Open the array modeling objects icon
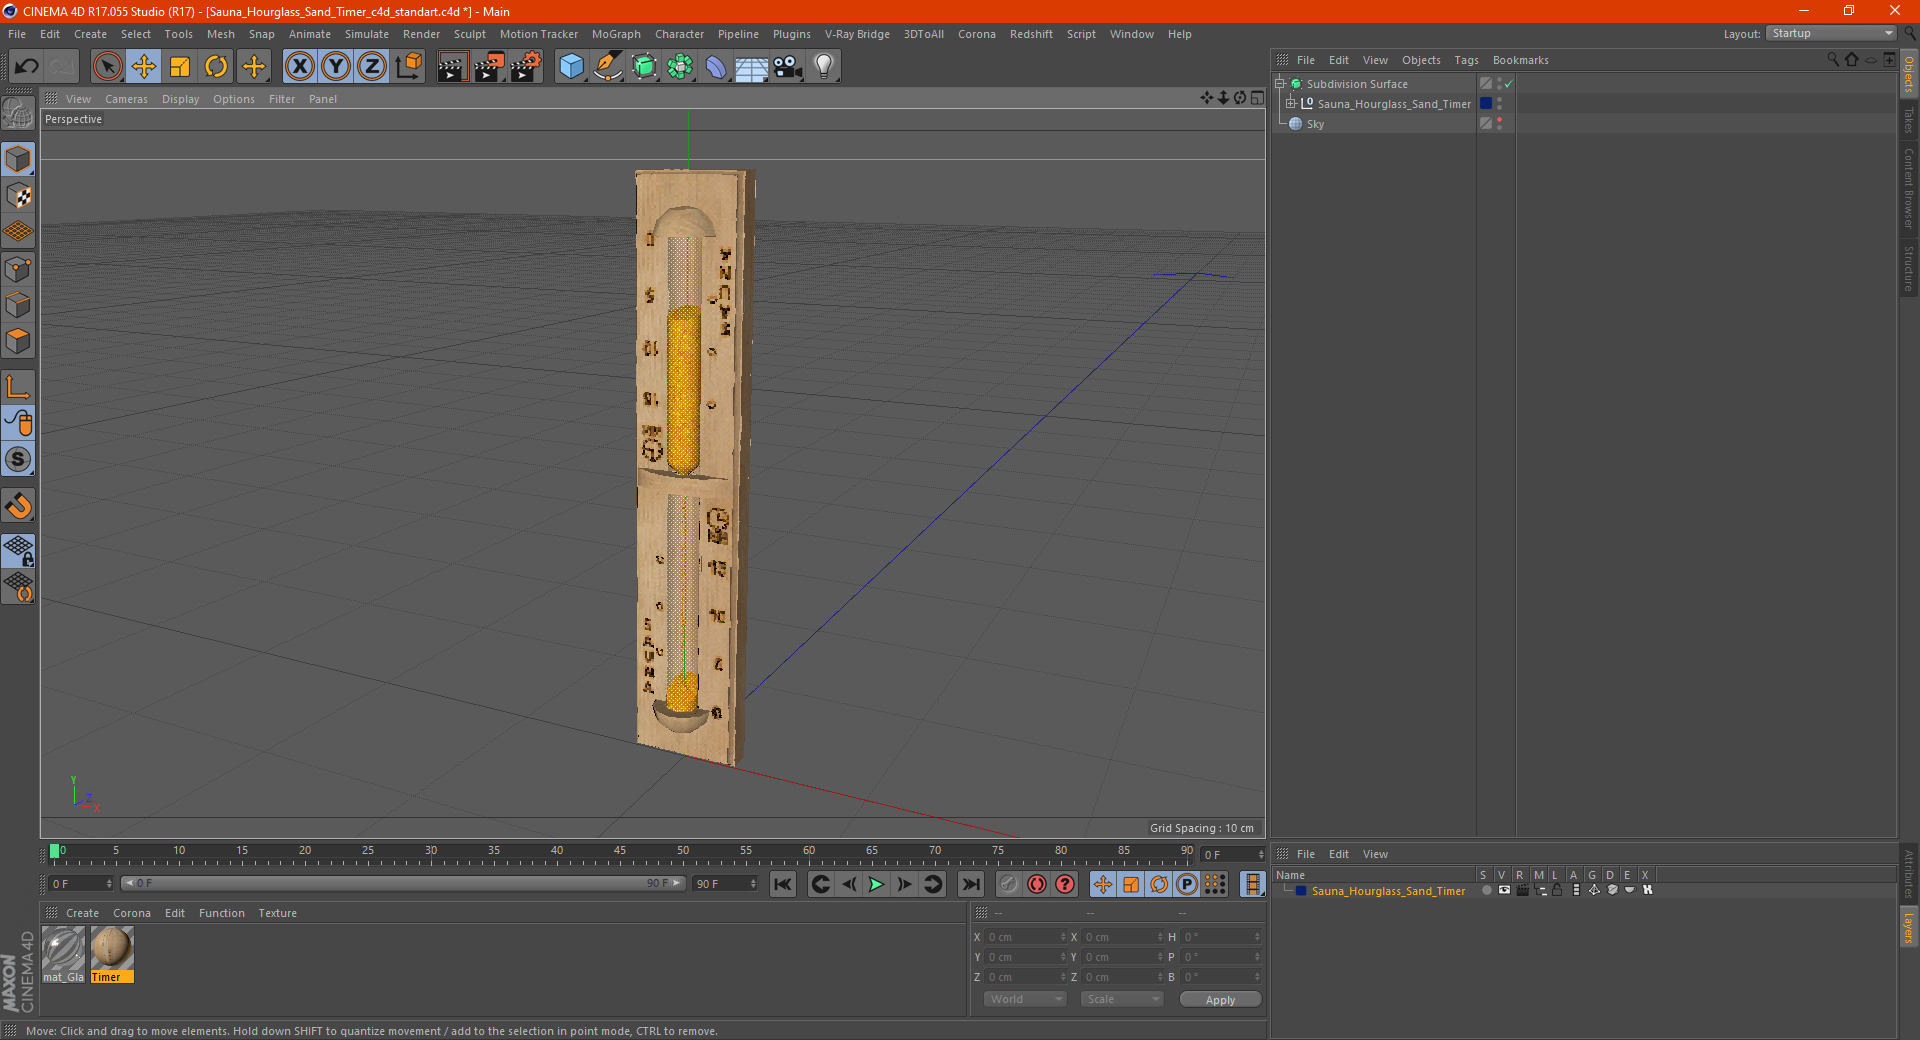 tap(680, 67)
